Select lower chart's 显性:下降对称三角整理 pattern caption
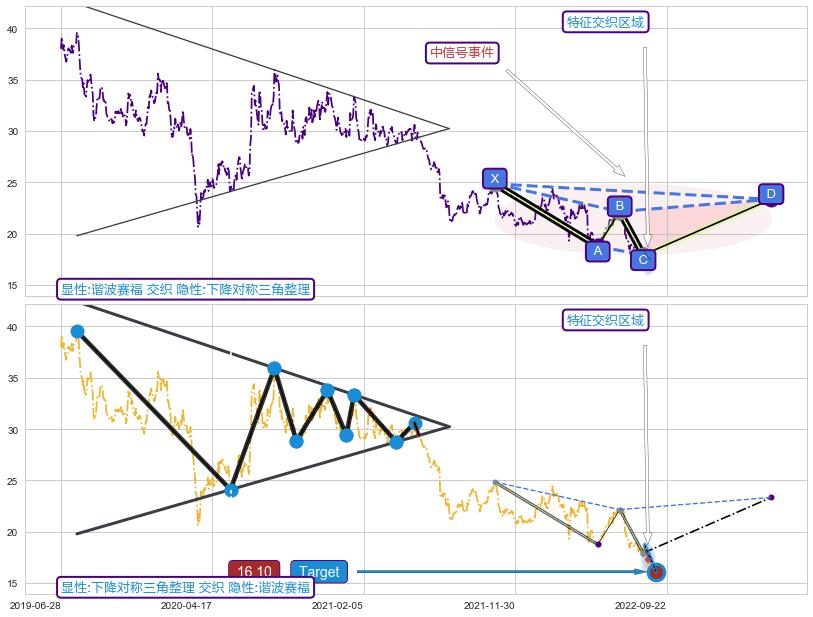The image size is (813, 617). pos(185,588)
